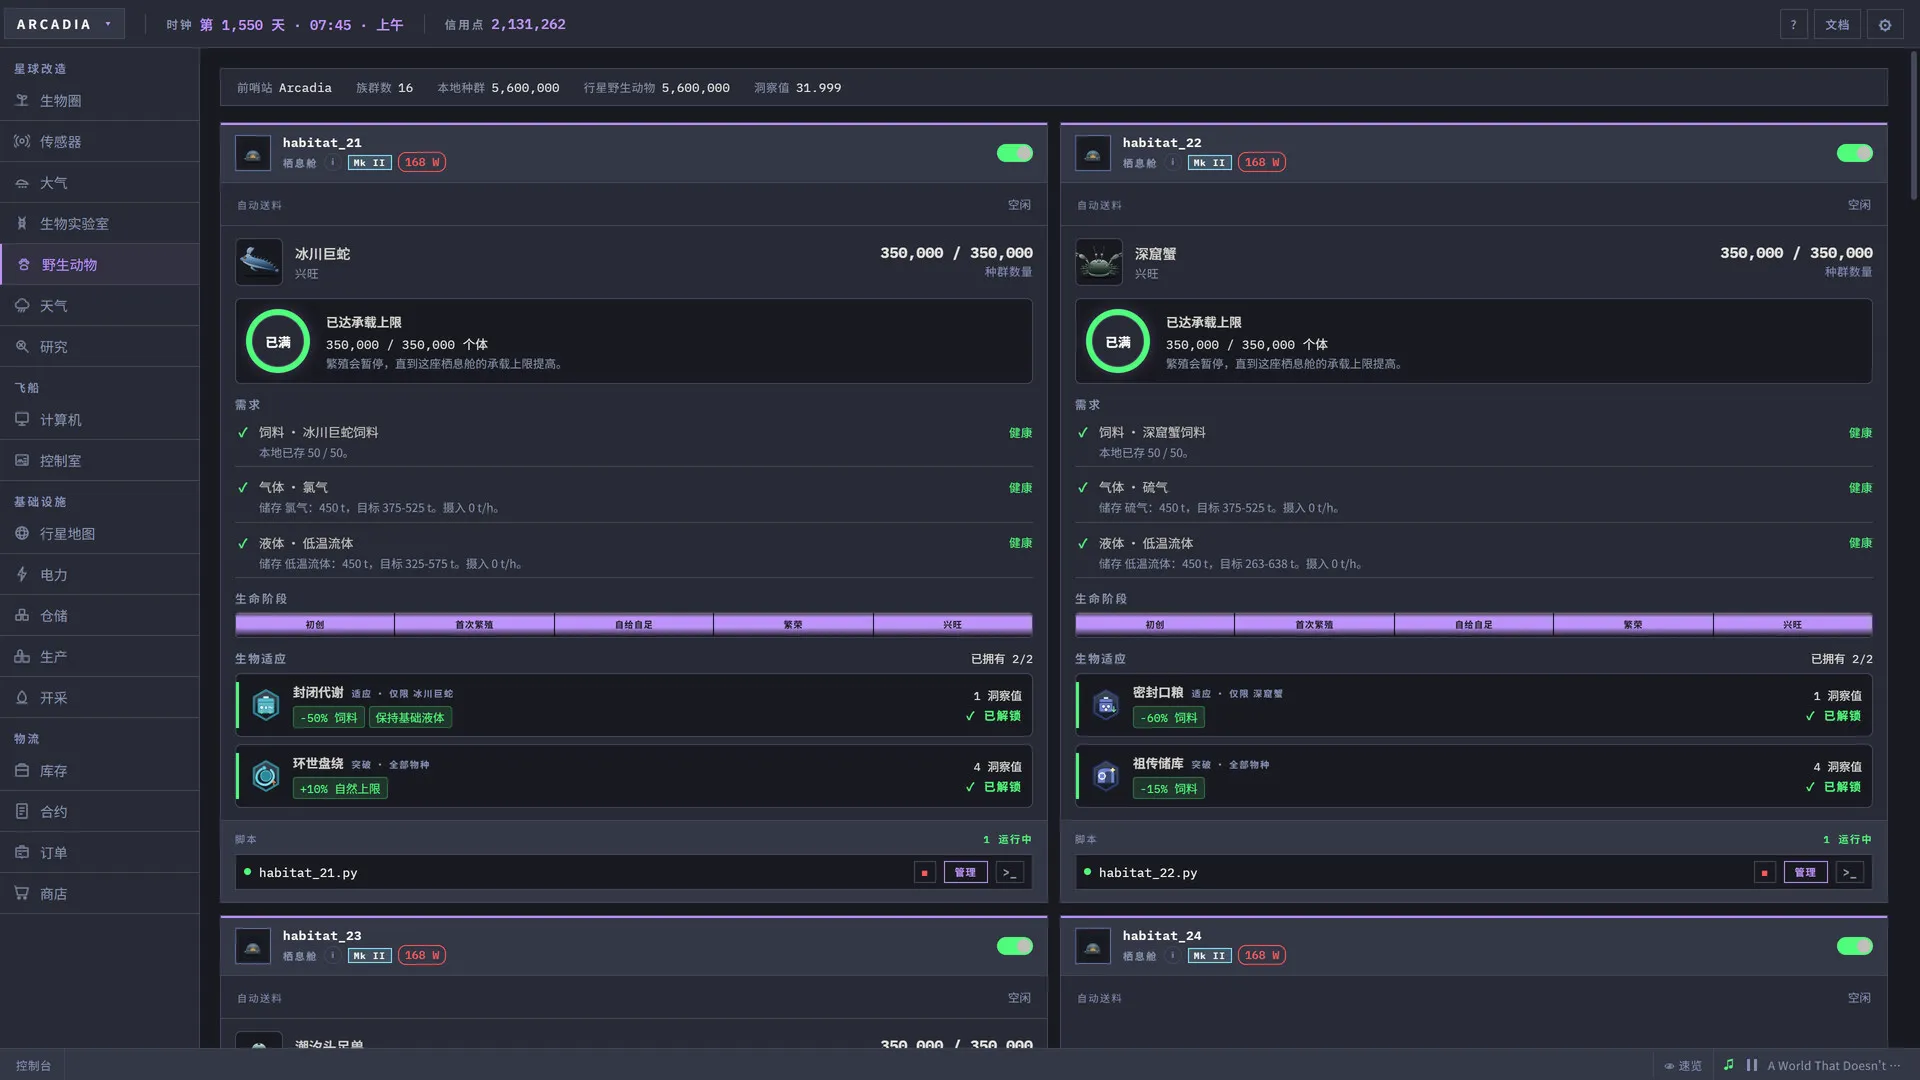Toggle habitat_24 power switch

(x=1854, y=946)
